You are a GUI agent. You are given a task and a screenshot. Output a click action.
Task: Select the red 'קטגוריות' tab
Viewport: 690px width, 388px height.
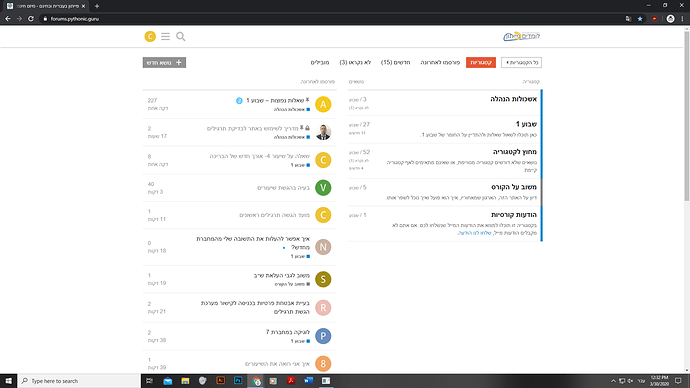click(481, 62)
